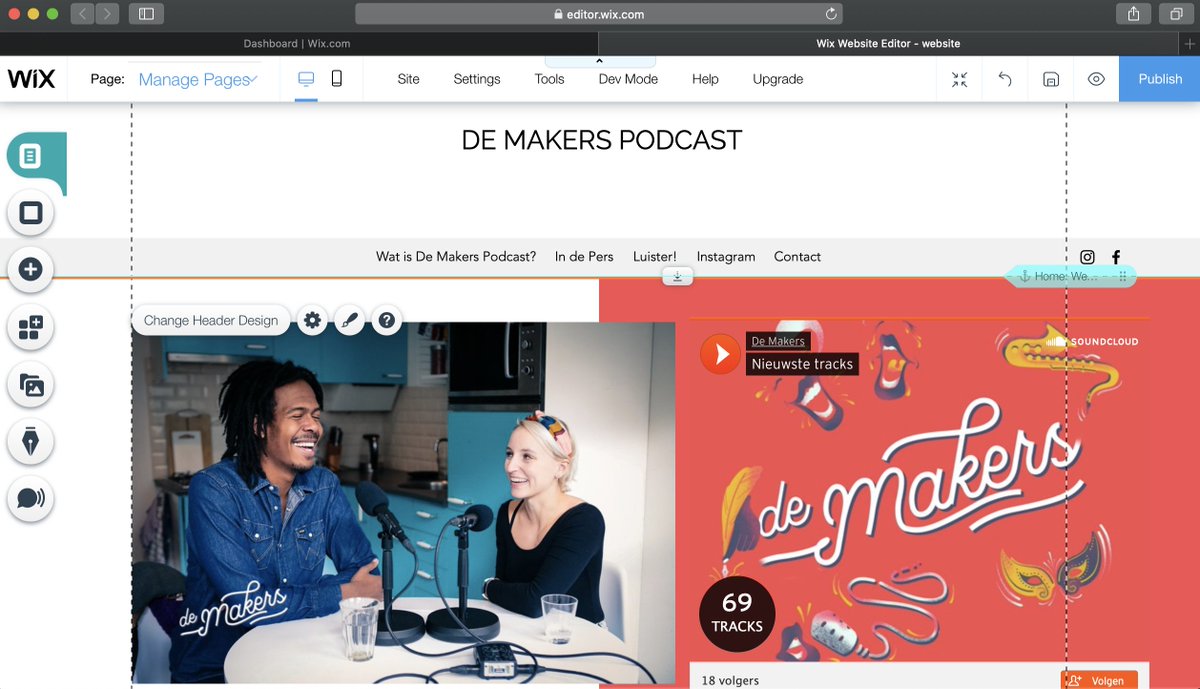Go back in Safari
The height and width of the screenshot is (689, 1200).
point(82,14)
